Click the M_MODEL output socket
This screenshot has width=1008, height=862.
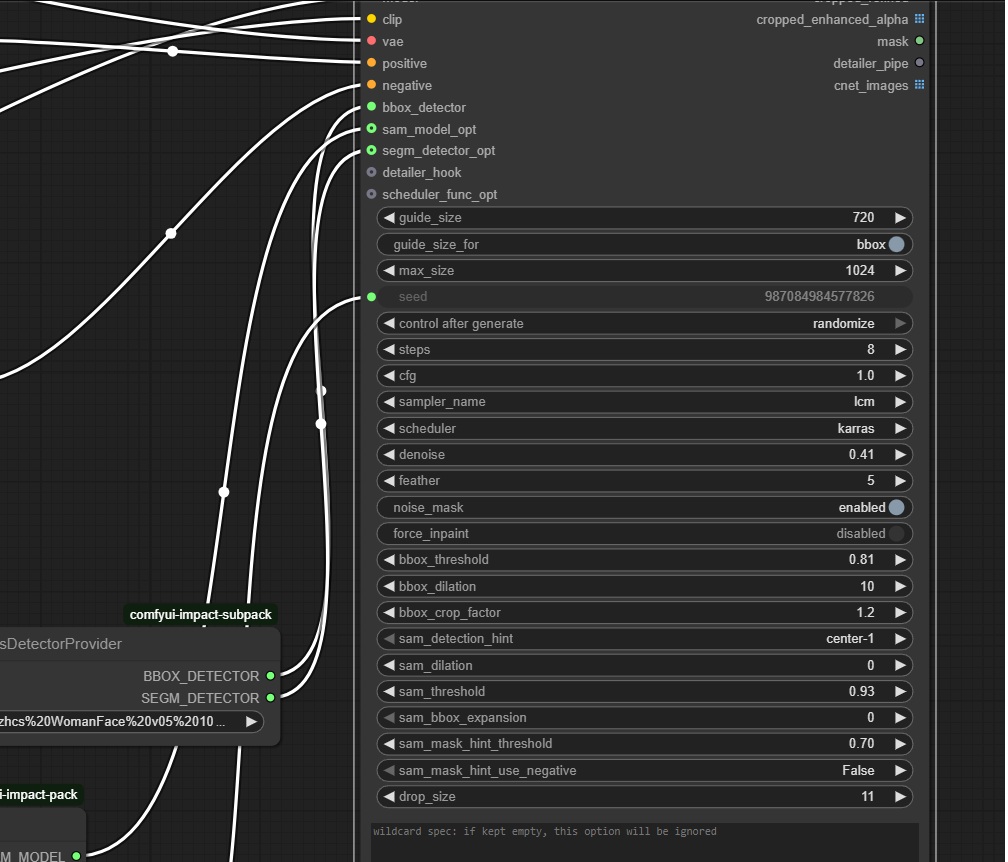click(x=76, y=856)
